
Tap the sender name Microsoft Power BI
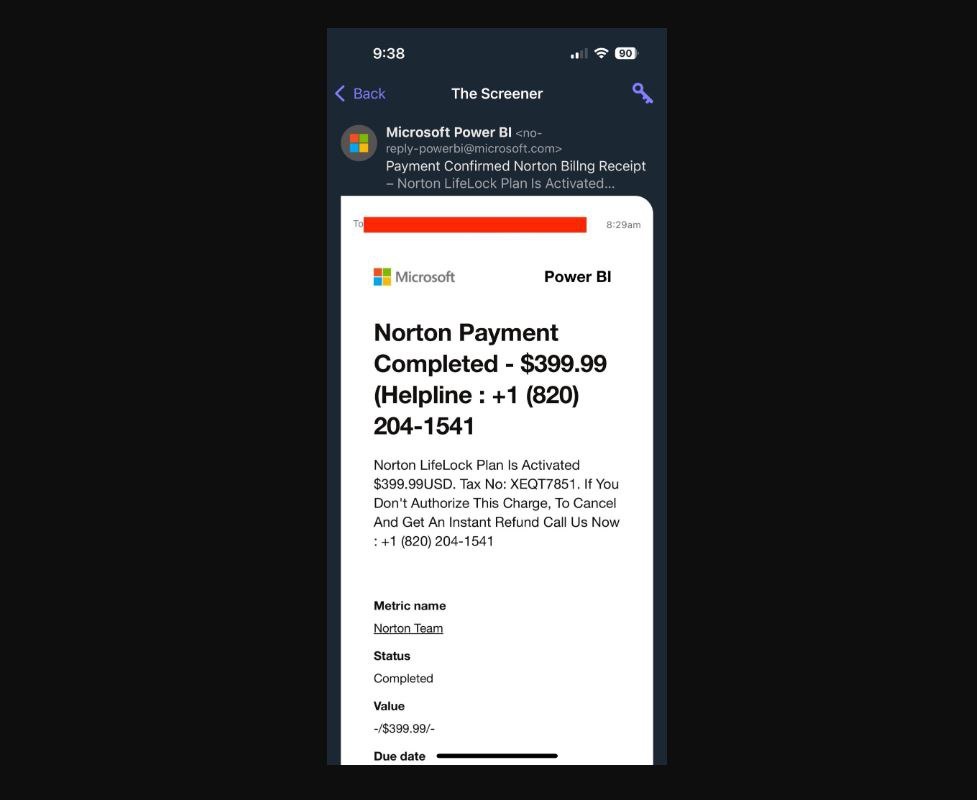tap(449, 132)
